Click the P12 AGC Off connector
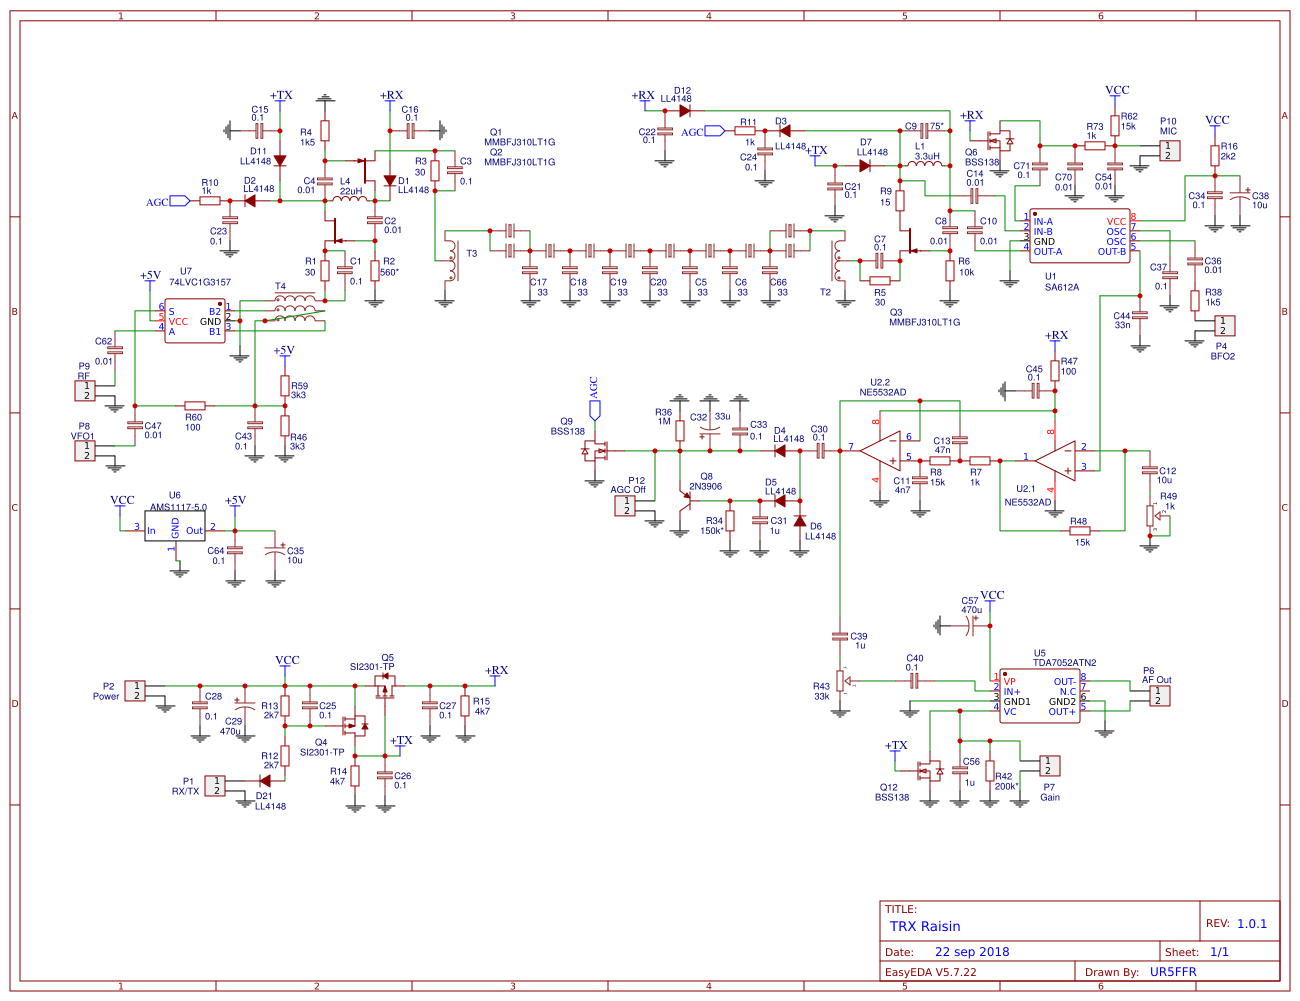Viewport: 1300px width, 1001px height. point(626,505)
